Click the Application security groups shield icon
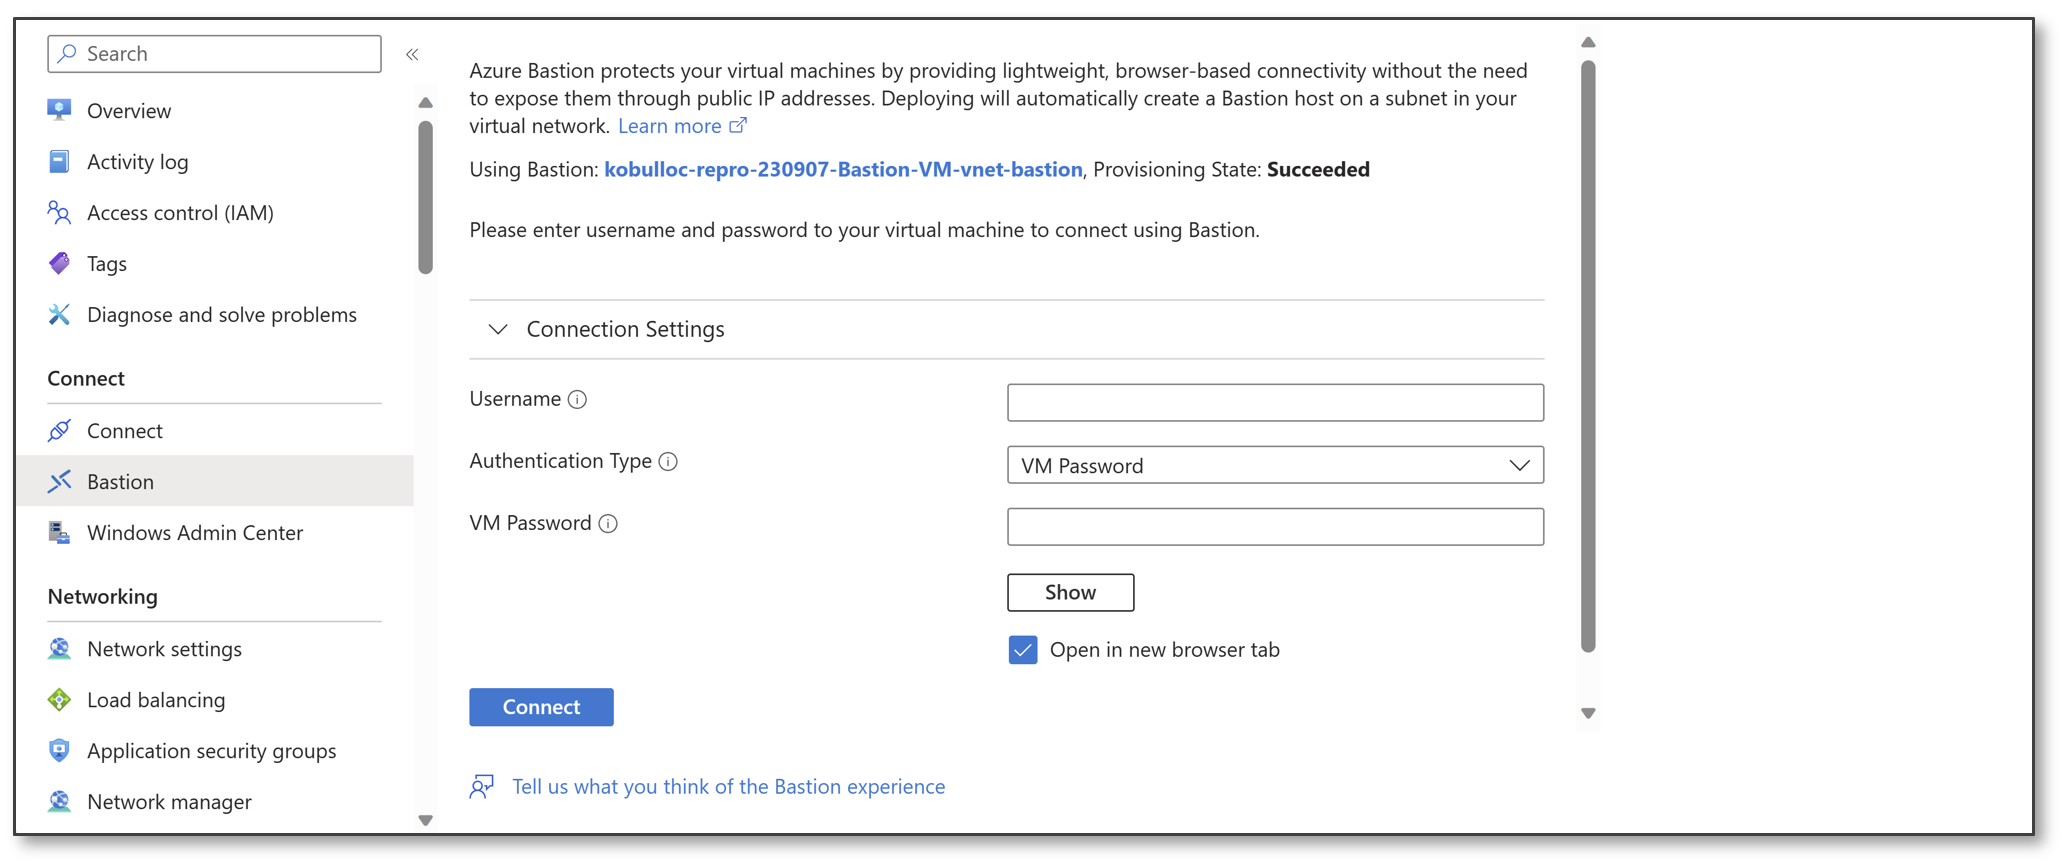Image resolution: width=2063 pixels, height=868 pixels. [x=59, y=750]
